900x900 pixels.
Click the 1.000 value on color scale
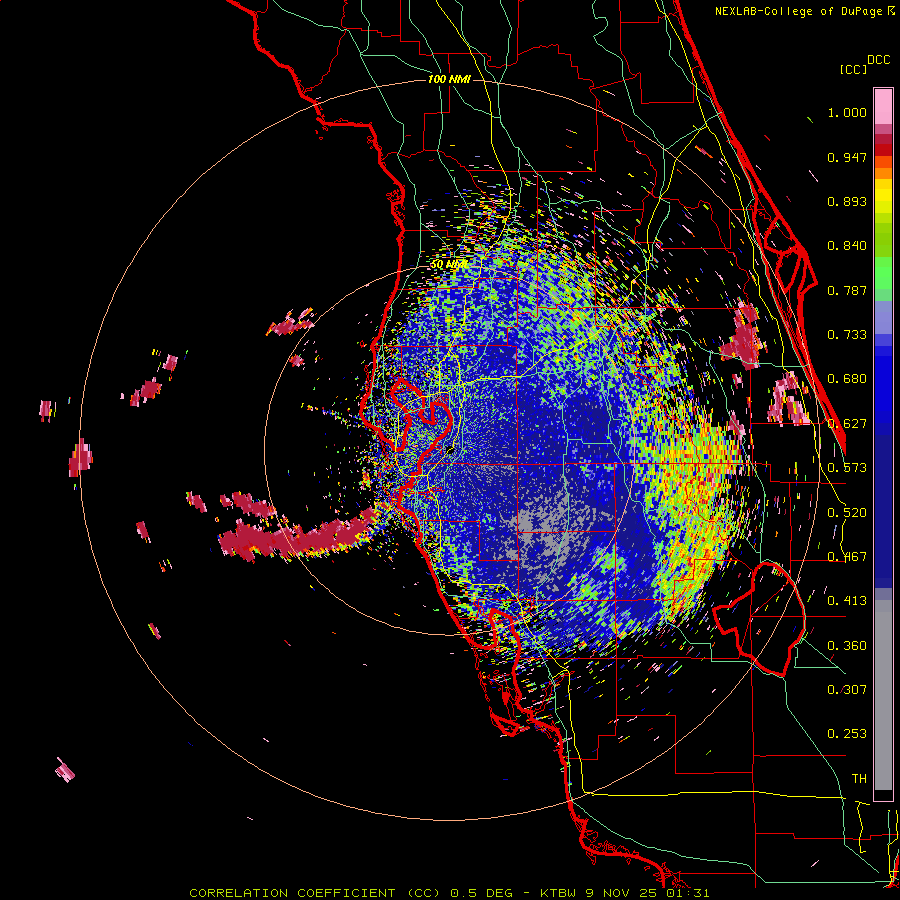coord(847,112)
